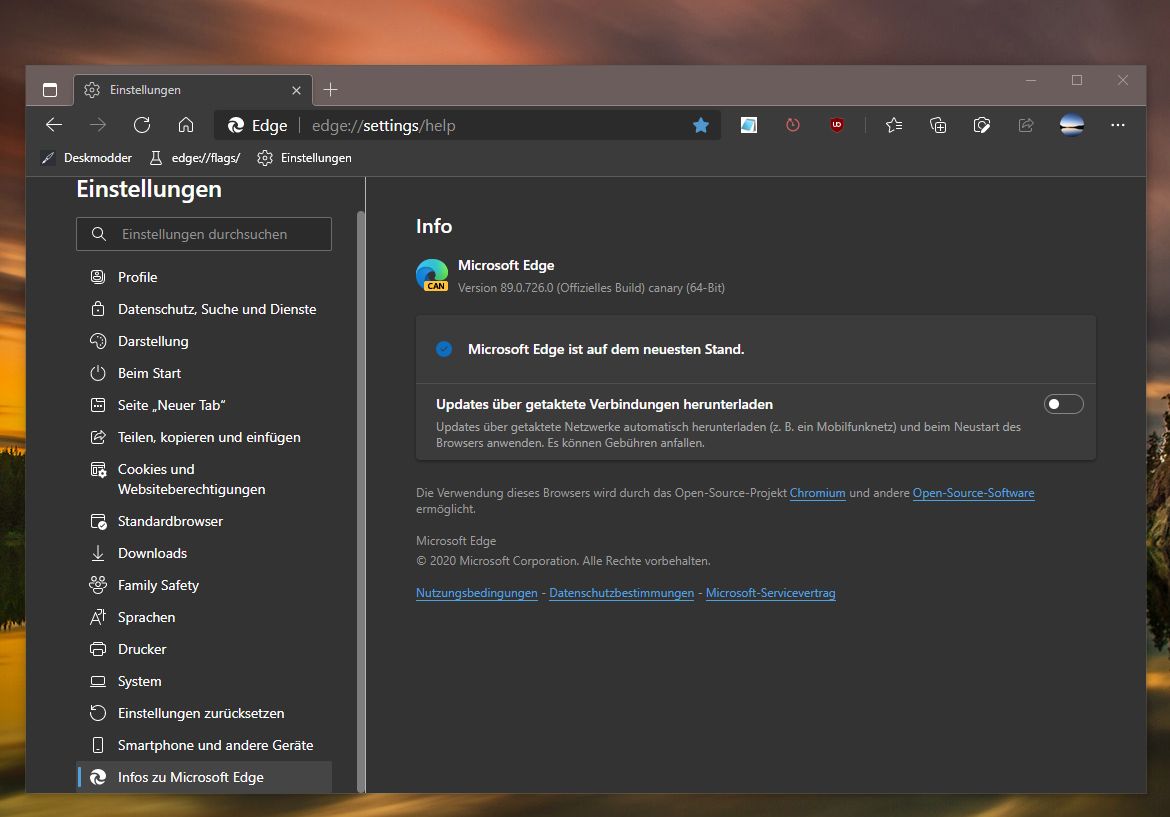Viewport: 1170px width, 817px height.
Task: Click the Edge logo in address bar
Action: click(x=236, y=125)
